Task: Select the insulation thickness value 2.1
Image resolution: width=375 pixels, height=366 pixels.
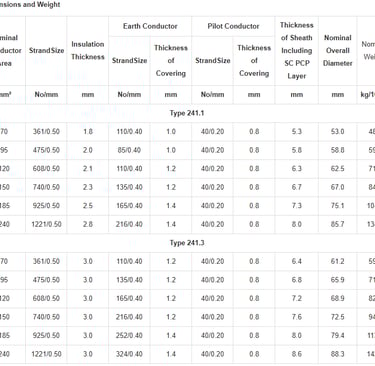Action: pos(88,169)
